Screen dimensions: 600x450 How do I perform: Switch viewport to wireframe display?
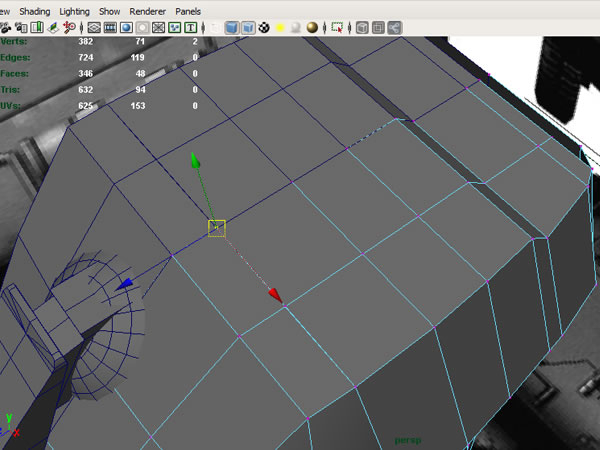point(212,28)
